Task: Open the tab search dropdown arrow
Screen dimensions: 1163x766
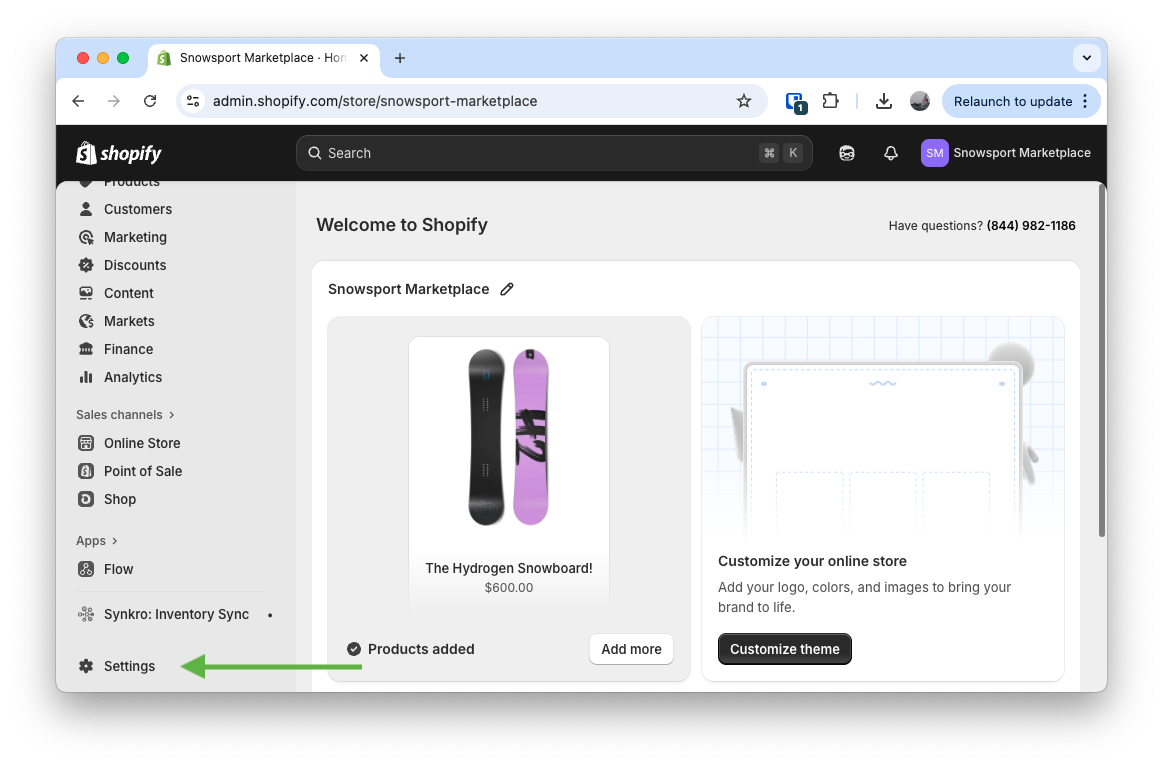Action: 1087,58
